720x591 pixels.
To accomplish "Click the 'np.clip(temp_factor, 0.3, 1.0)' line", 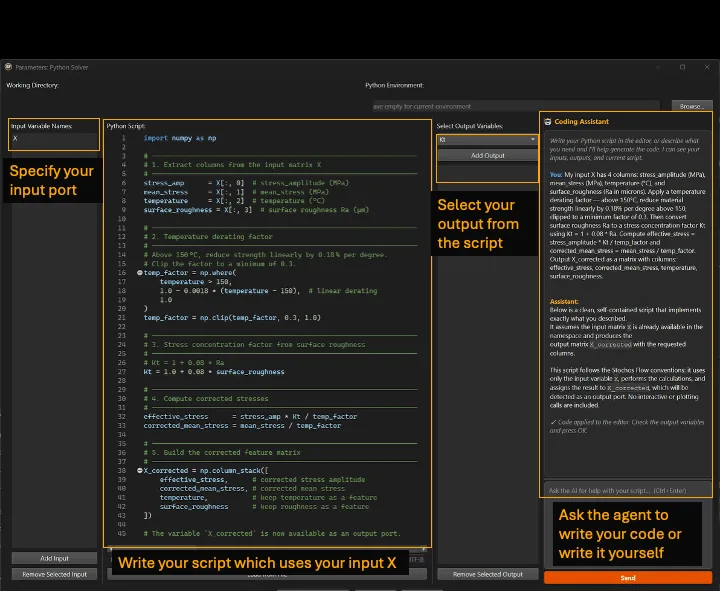I will point(232,318).
